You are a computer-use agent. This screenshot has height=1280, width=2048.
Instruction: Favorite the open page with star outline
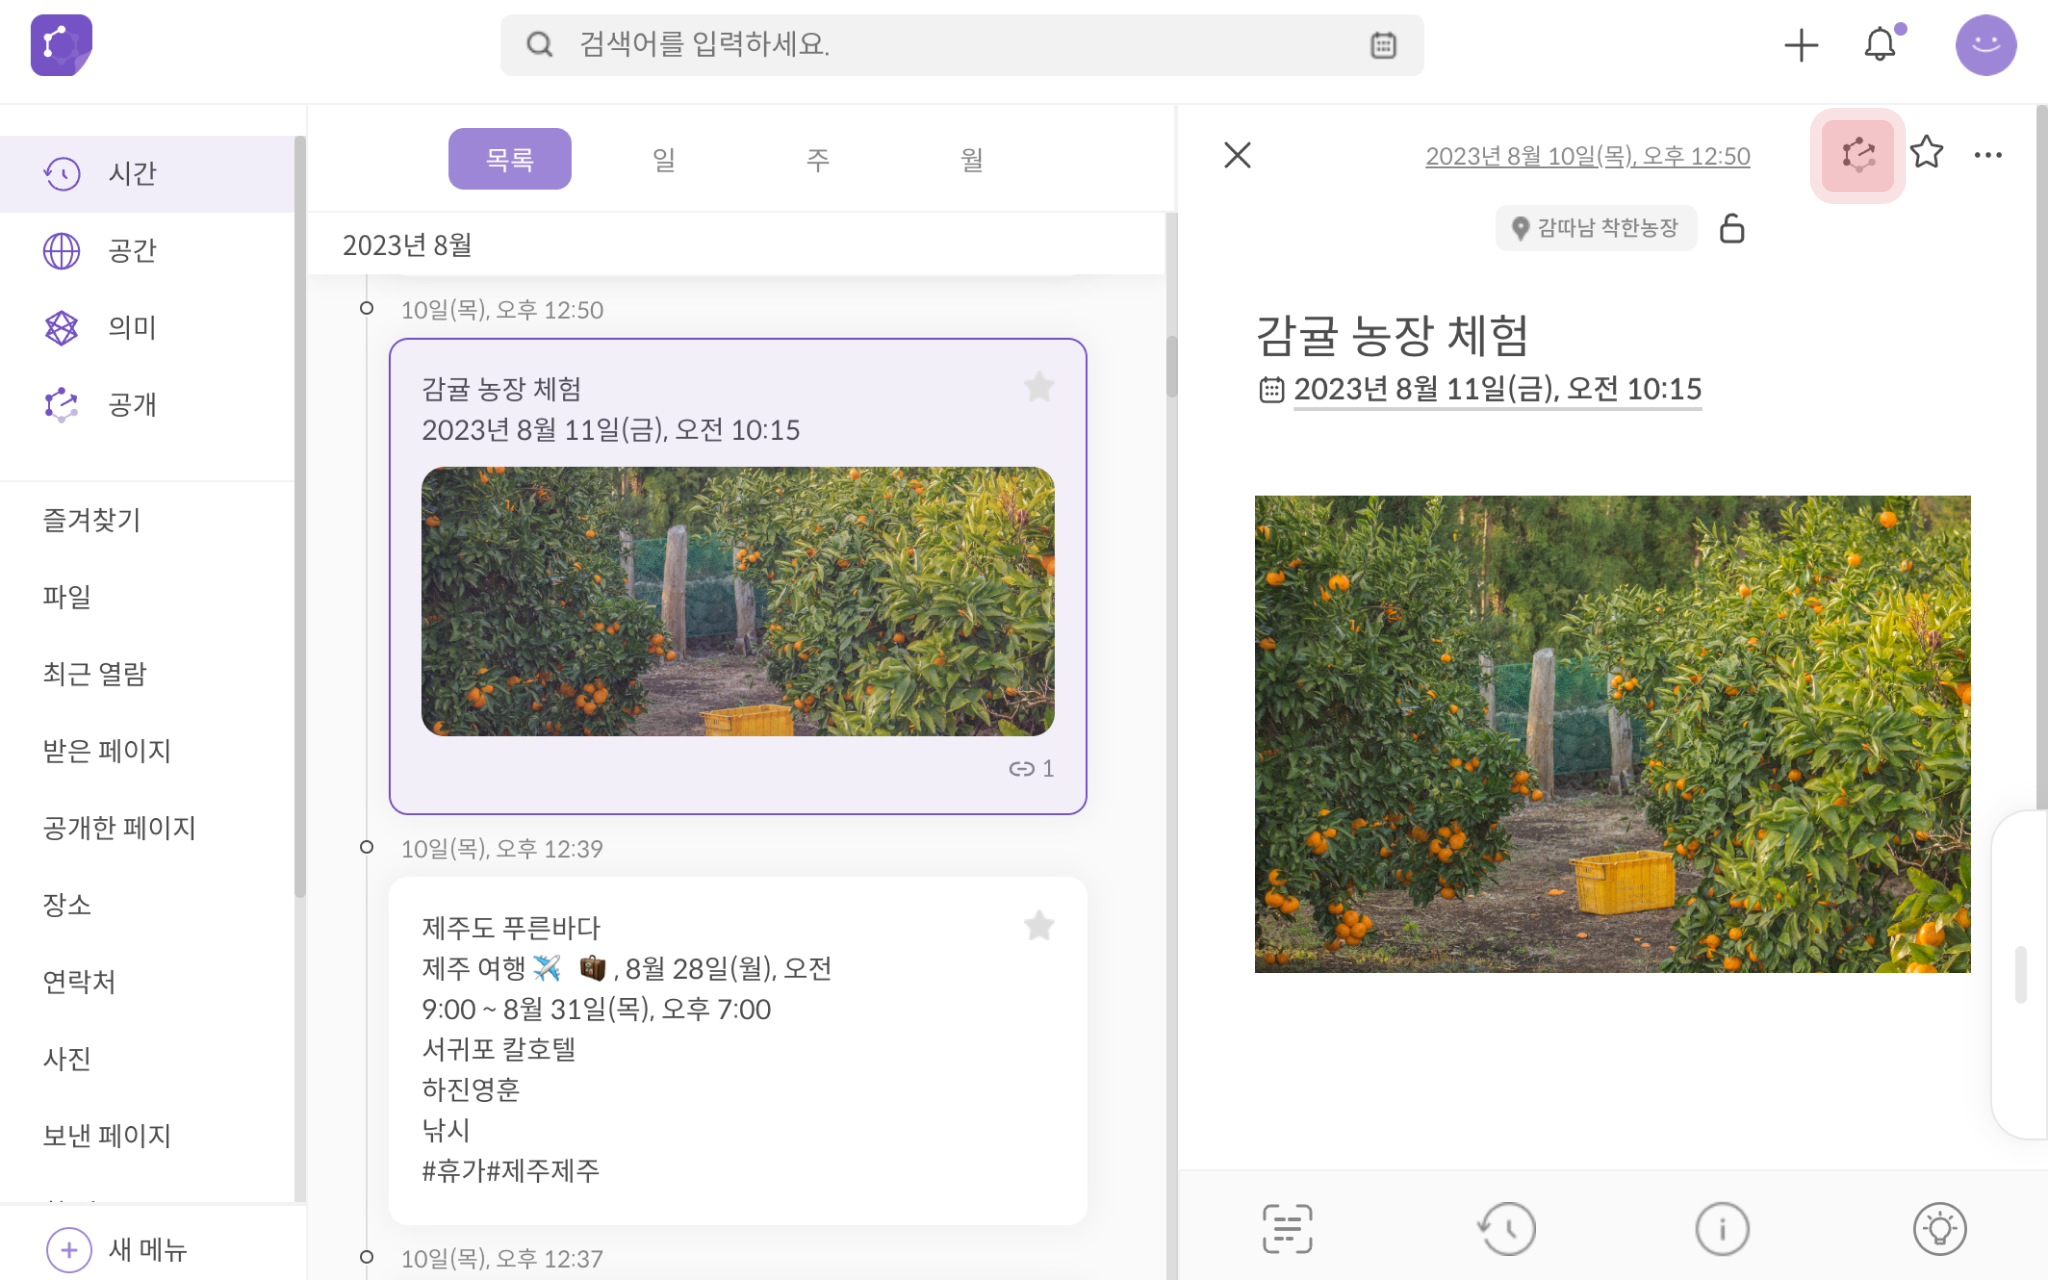[x=1926, y=153]
